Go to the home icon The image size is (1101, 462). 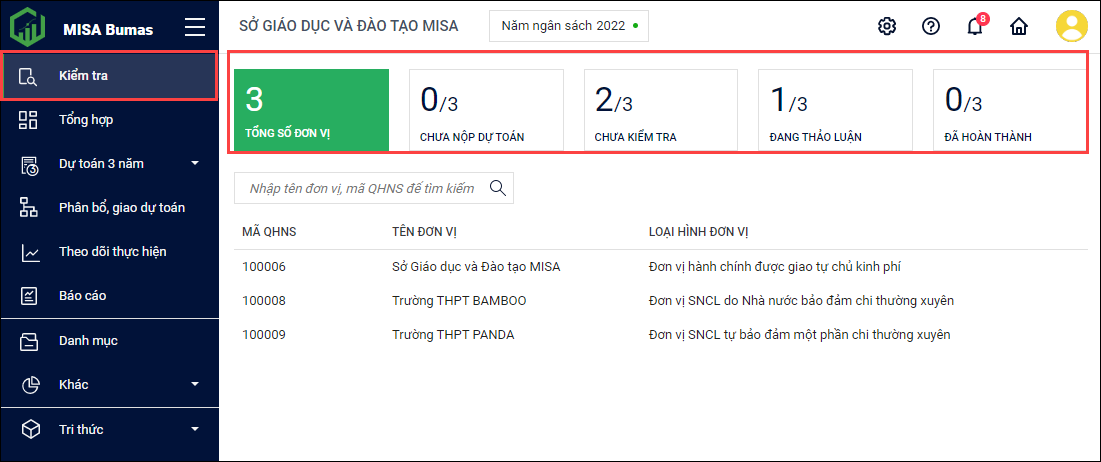point(1019,27)
